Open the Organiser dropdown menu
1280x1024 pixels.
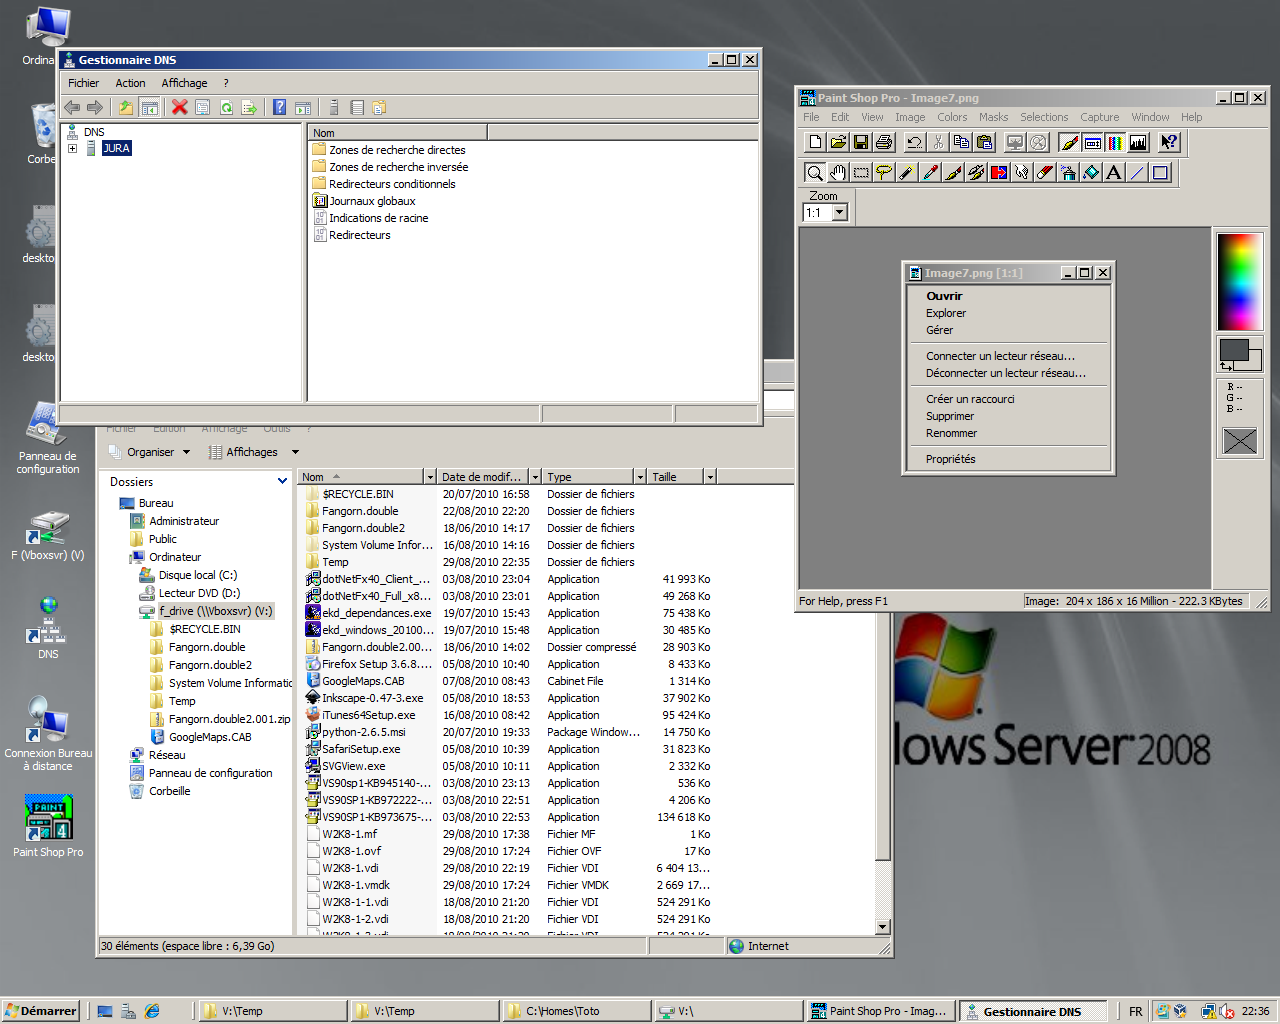point(150,452)
